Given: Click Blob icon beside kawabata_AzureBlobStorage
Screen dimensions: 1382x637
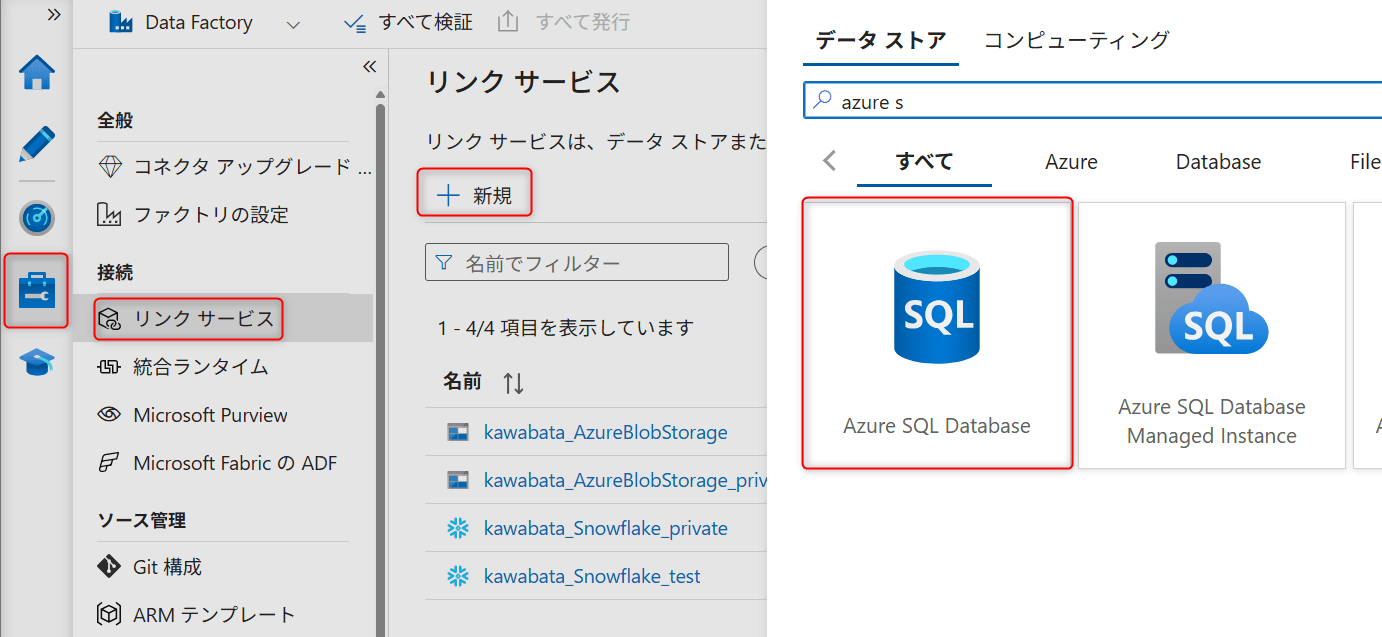Looking at the screenshot, I should [458, 433].
